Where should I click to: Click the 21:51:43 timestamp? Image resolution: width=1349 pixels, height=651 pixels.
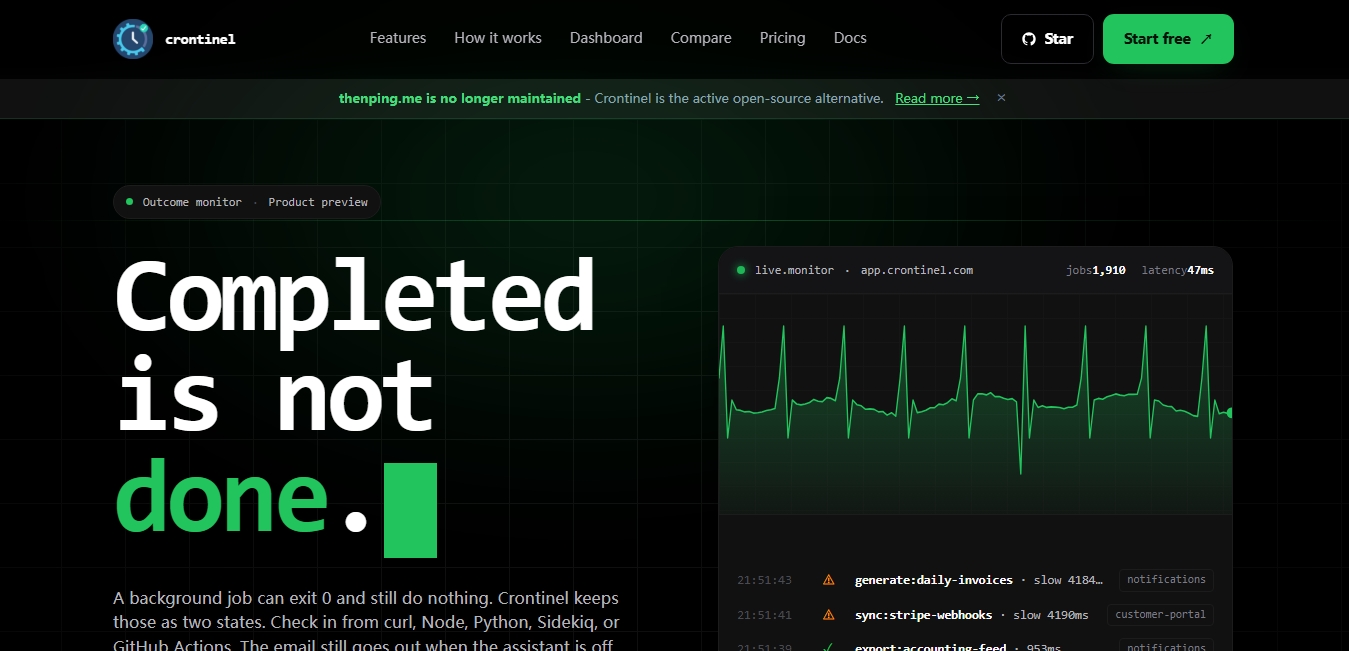764,580
